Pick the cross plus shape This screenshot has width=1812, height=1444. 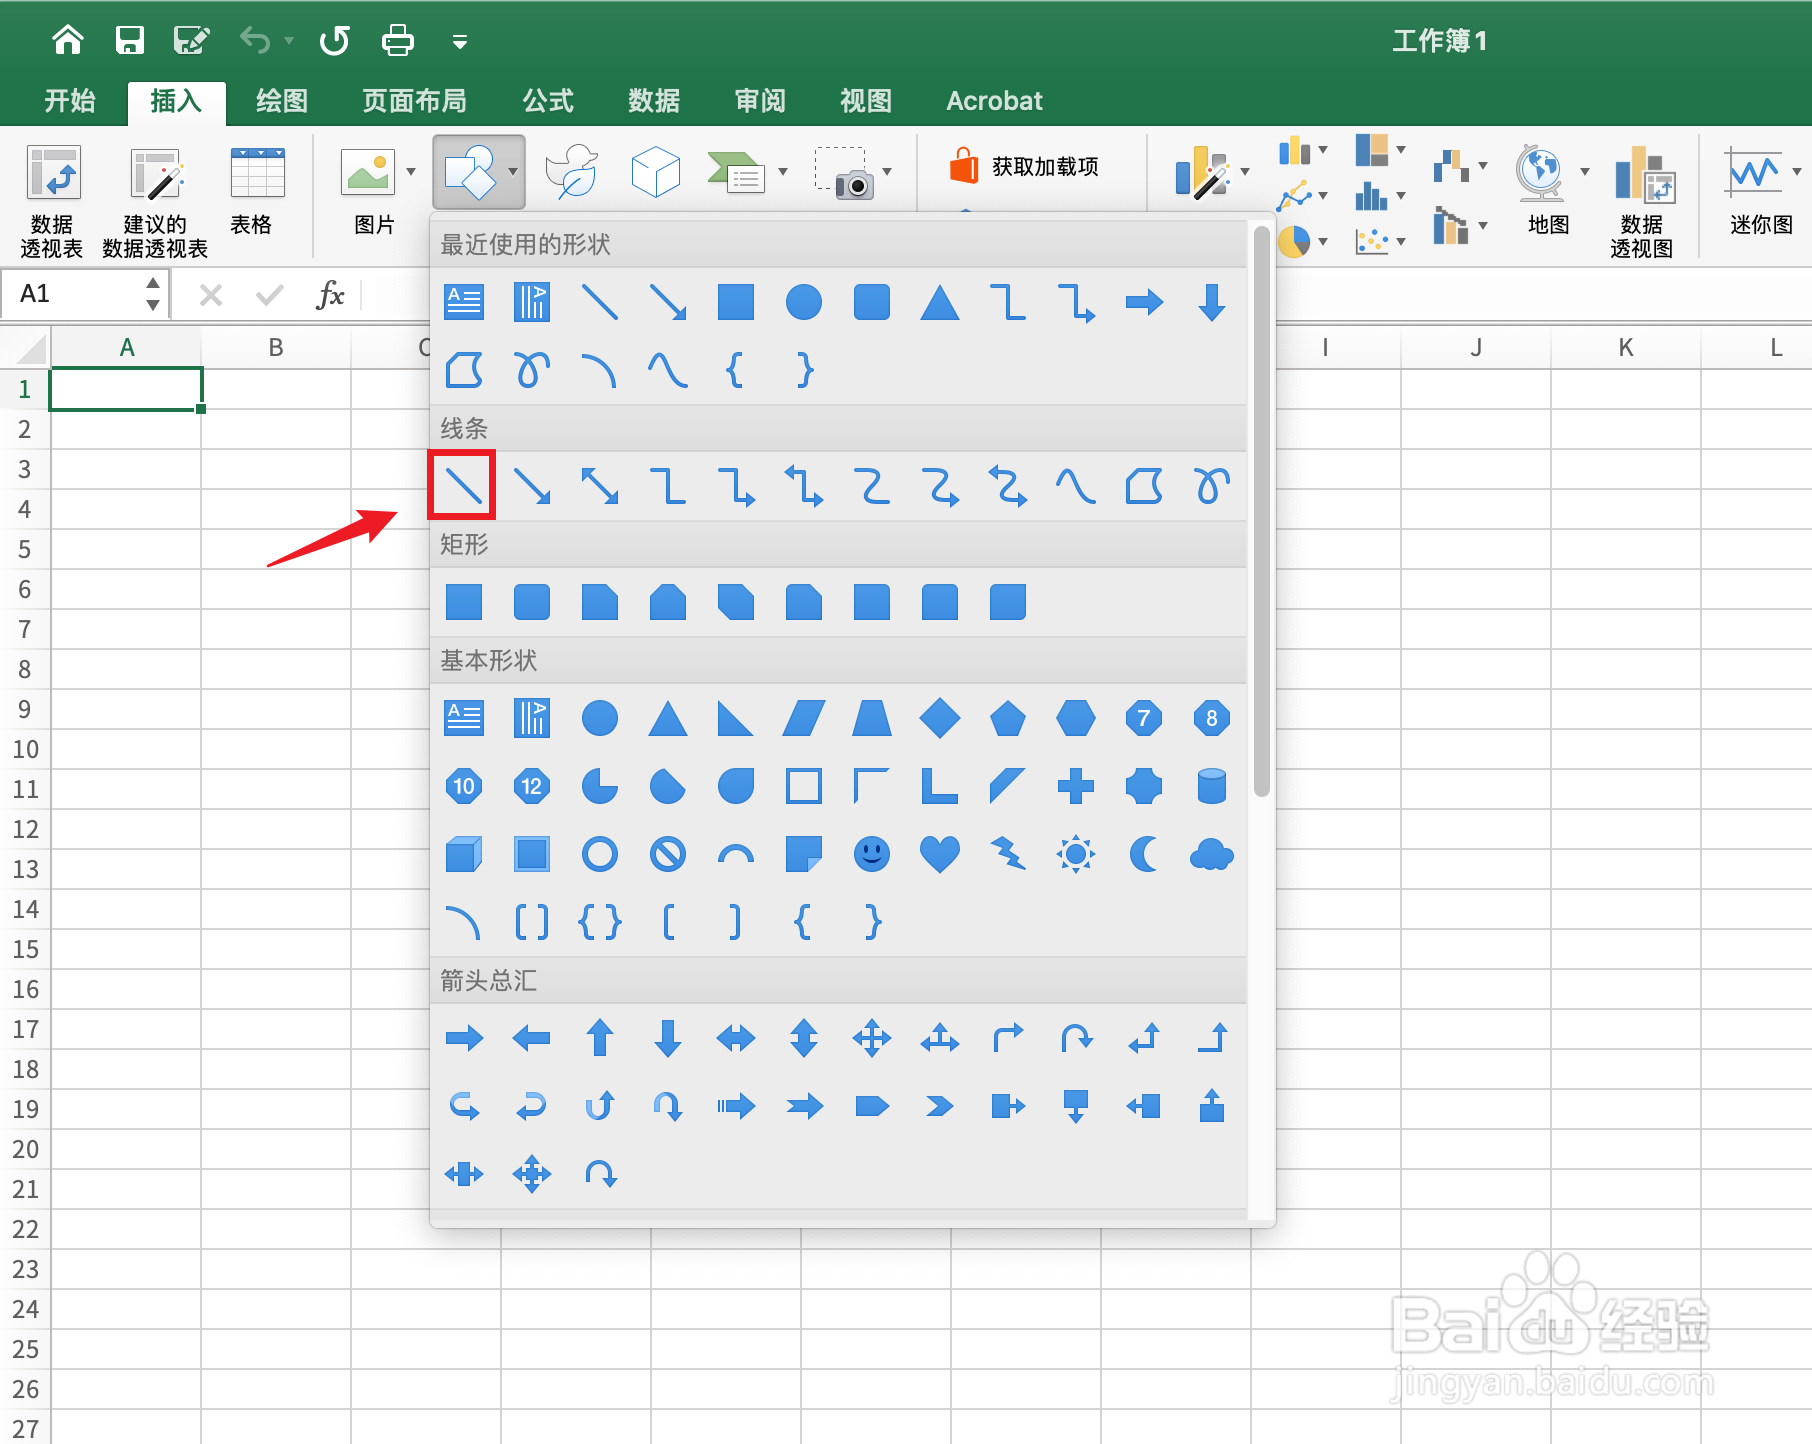pos(1076,786)
